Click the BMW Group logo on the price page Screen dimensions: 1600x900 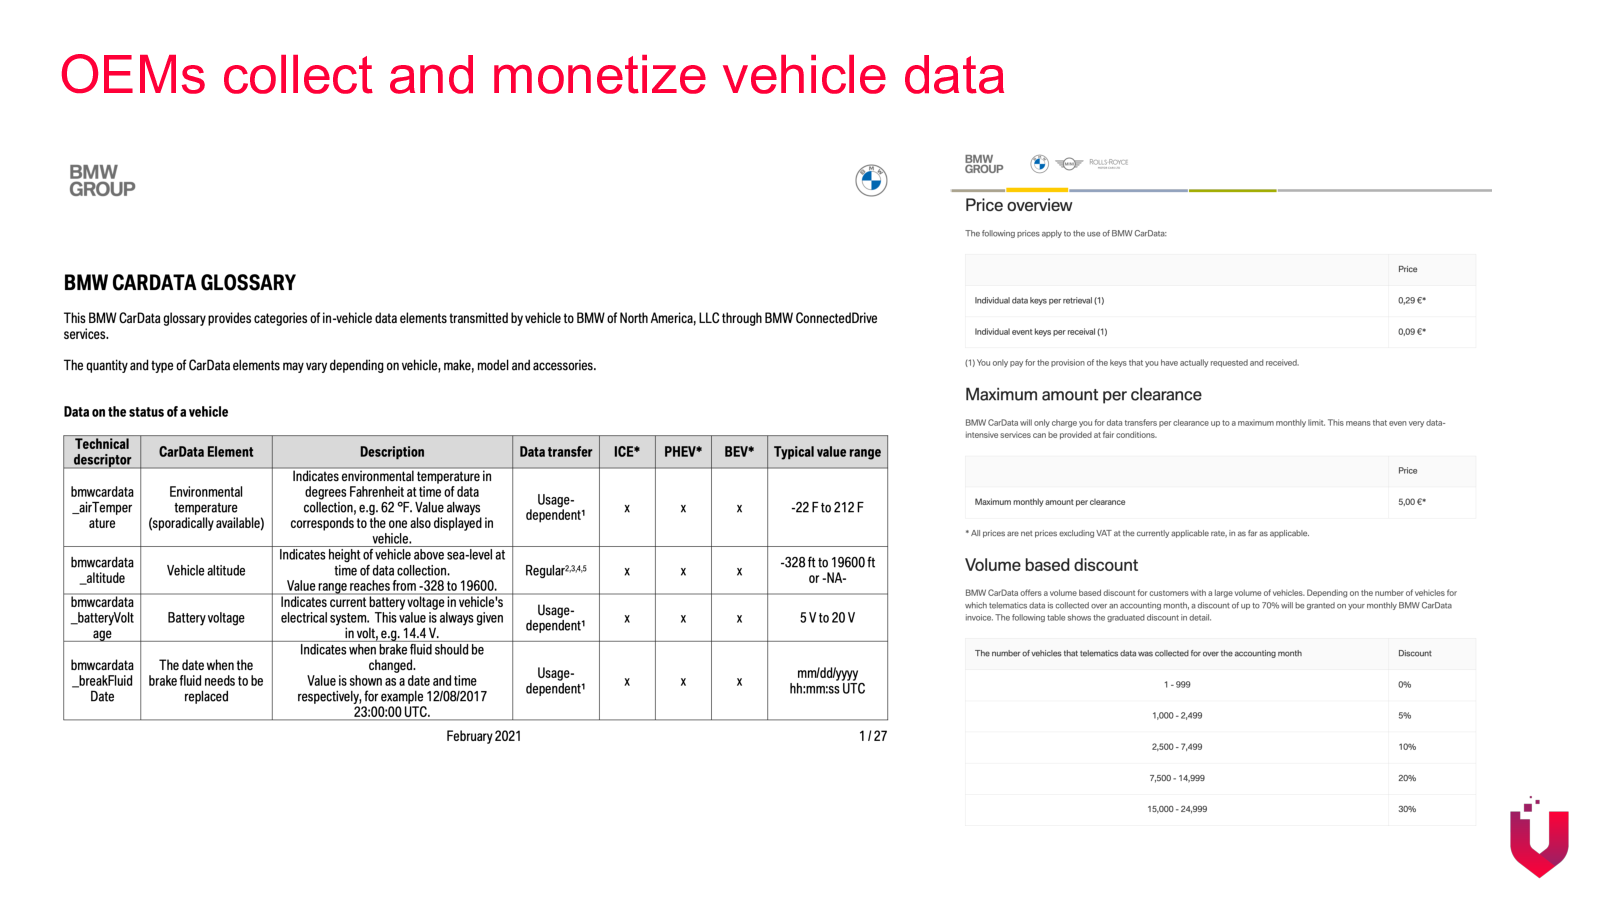tap(983, 164)
